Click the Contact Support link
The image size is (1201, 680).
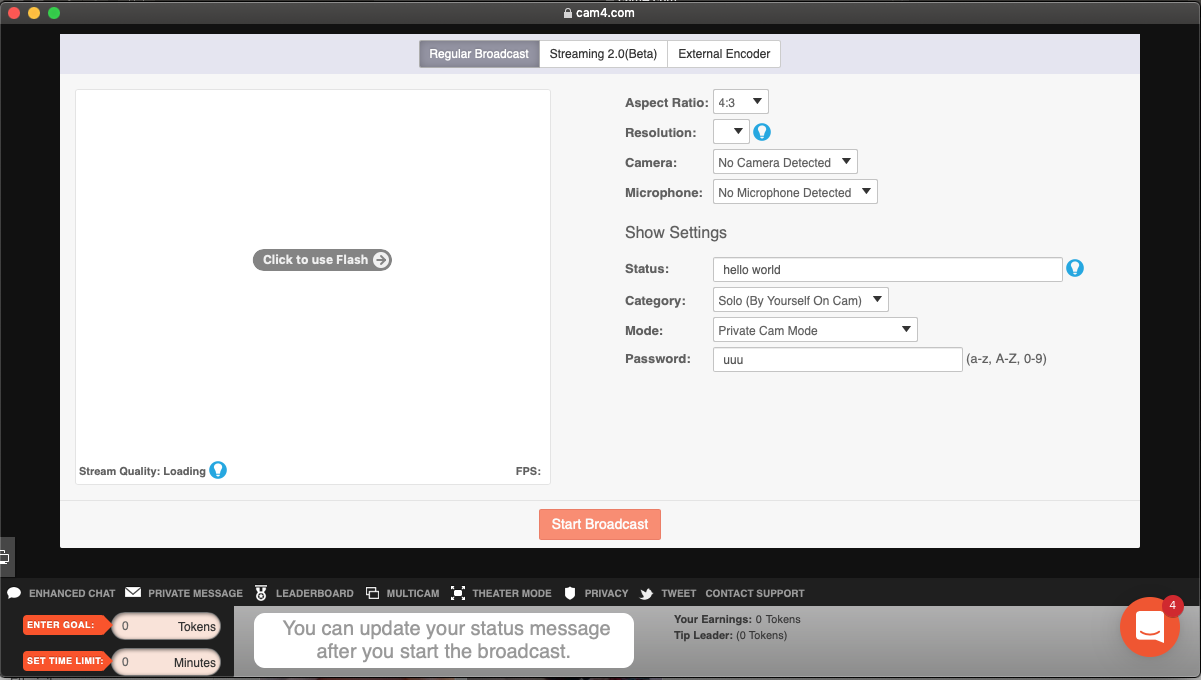[x=754, y=593]
